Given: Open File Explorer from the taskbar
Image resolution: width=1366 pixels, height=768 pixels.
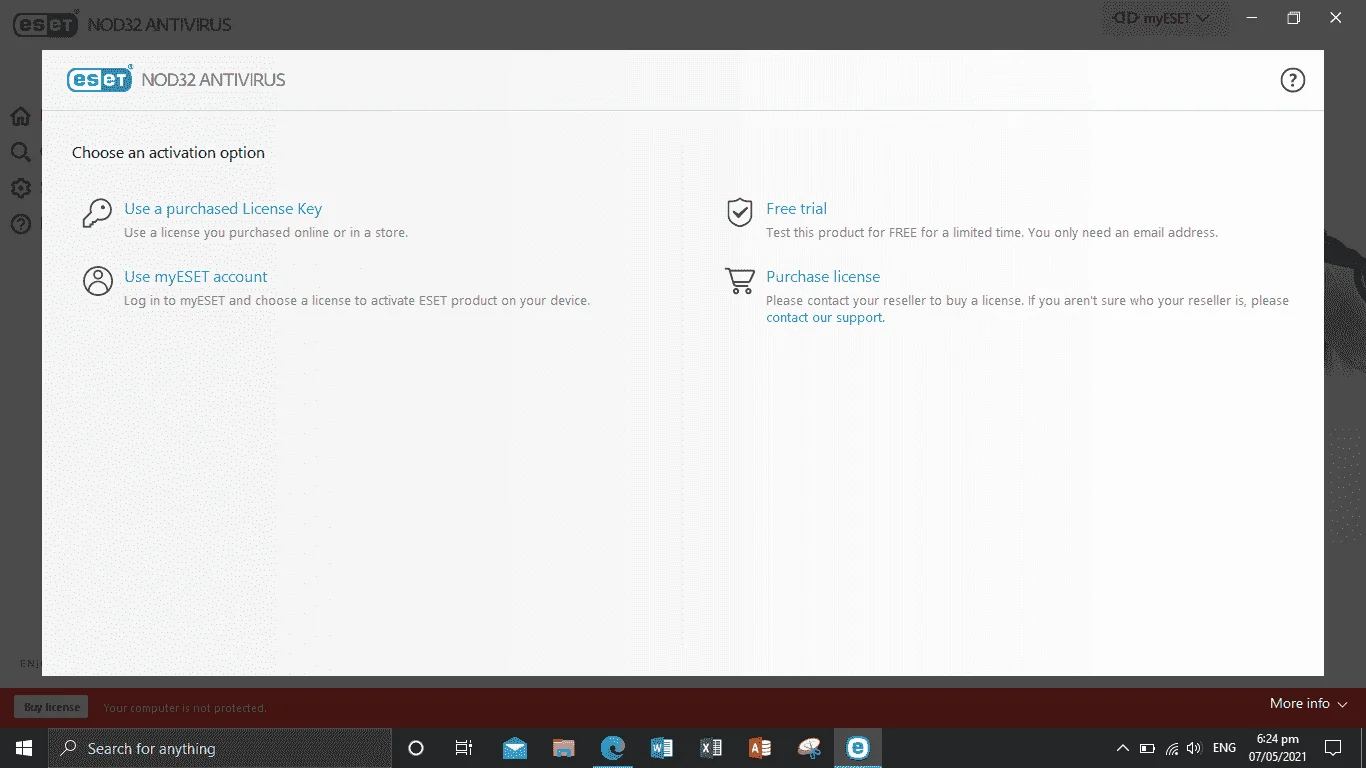Looking at the screenshot, I should coord(564,748).
